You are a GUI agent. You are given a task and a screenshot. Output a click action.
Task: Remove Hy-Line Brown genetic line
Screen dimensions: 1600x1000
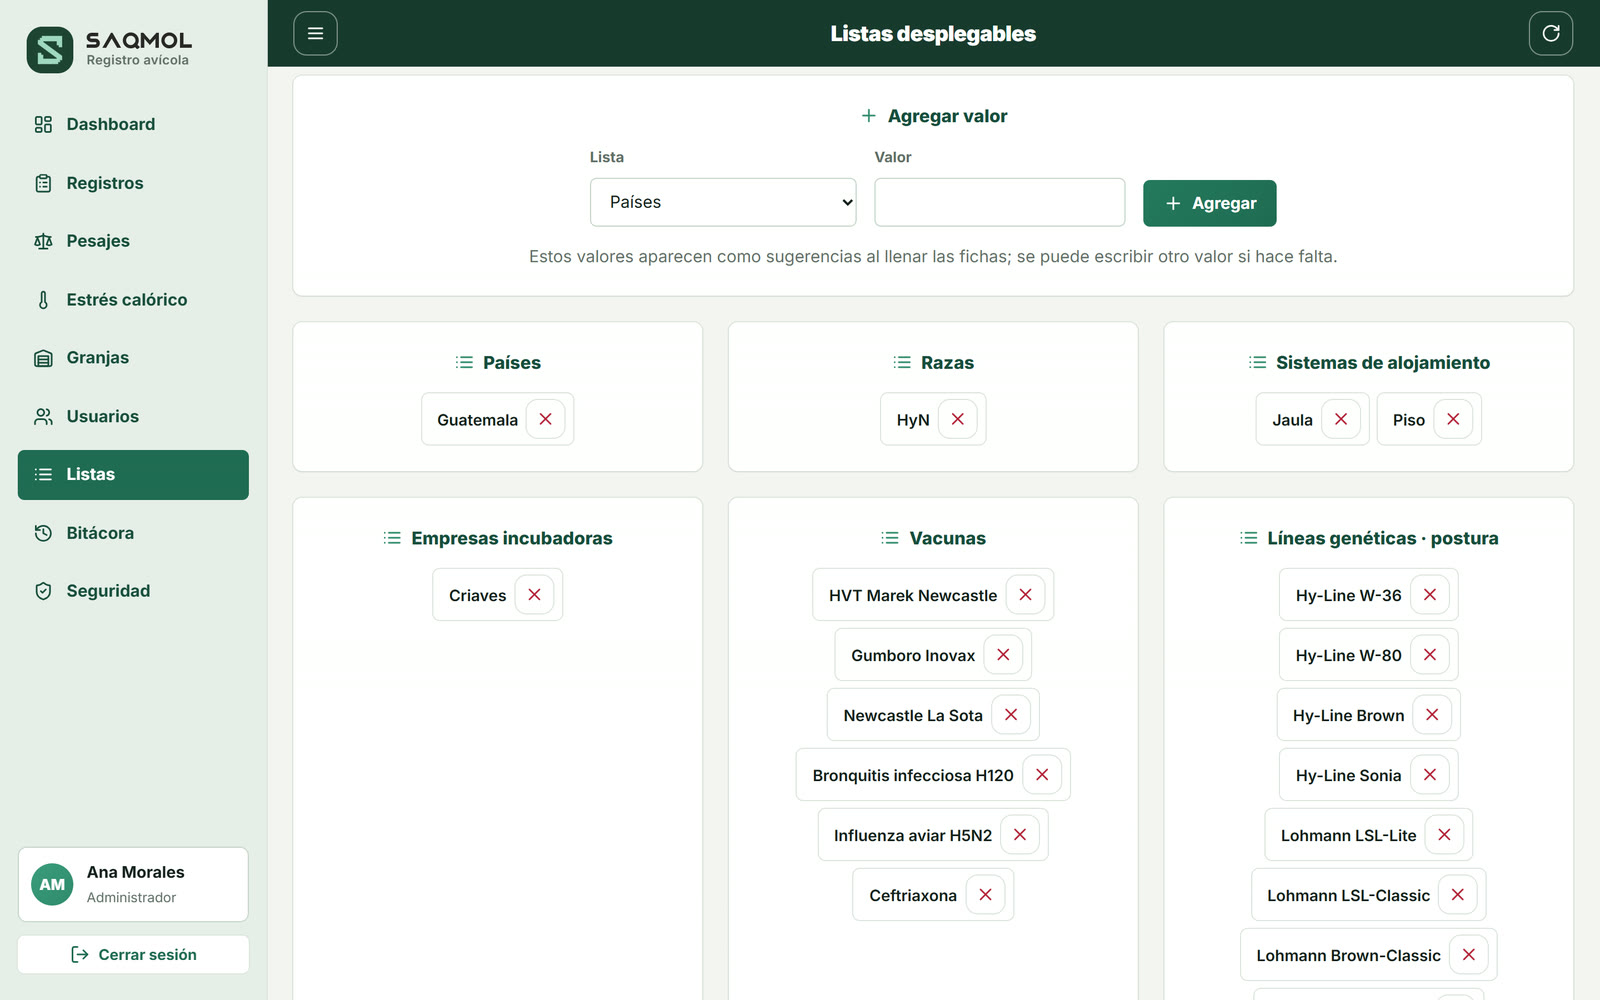[1432, 714]
